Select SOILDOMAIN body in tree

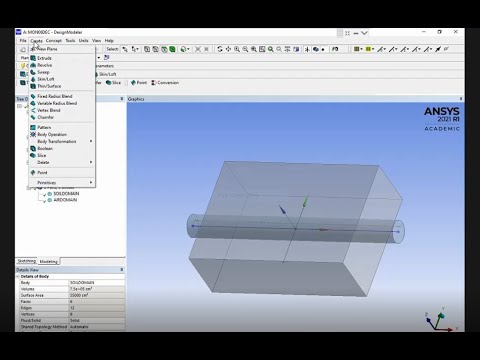(66, 194)
